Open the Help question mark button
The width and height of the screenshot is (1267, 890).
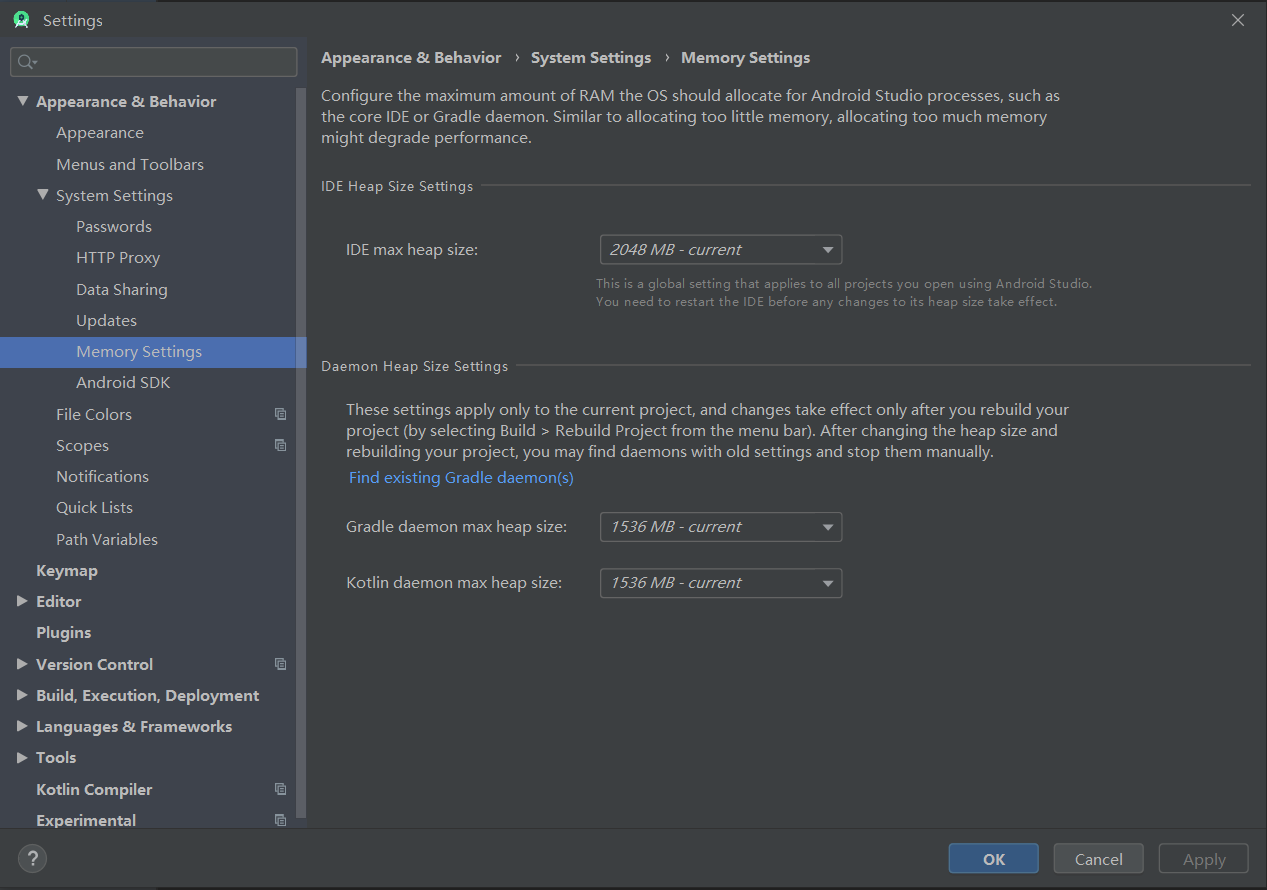(x=32, y=858)
